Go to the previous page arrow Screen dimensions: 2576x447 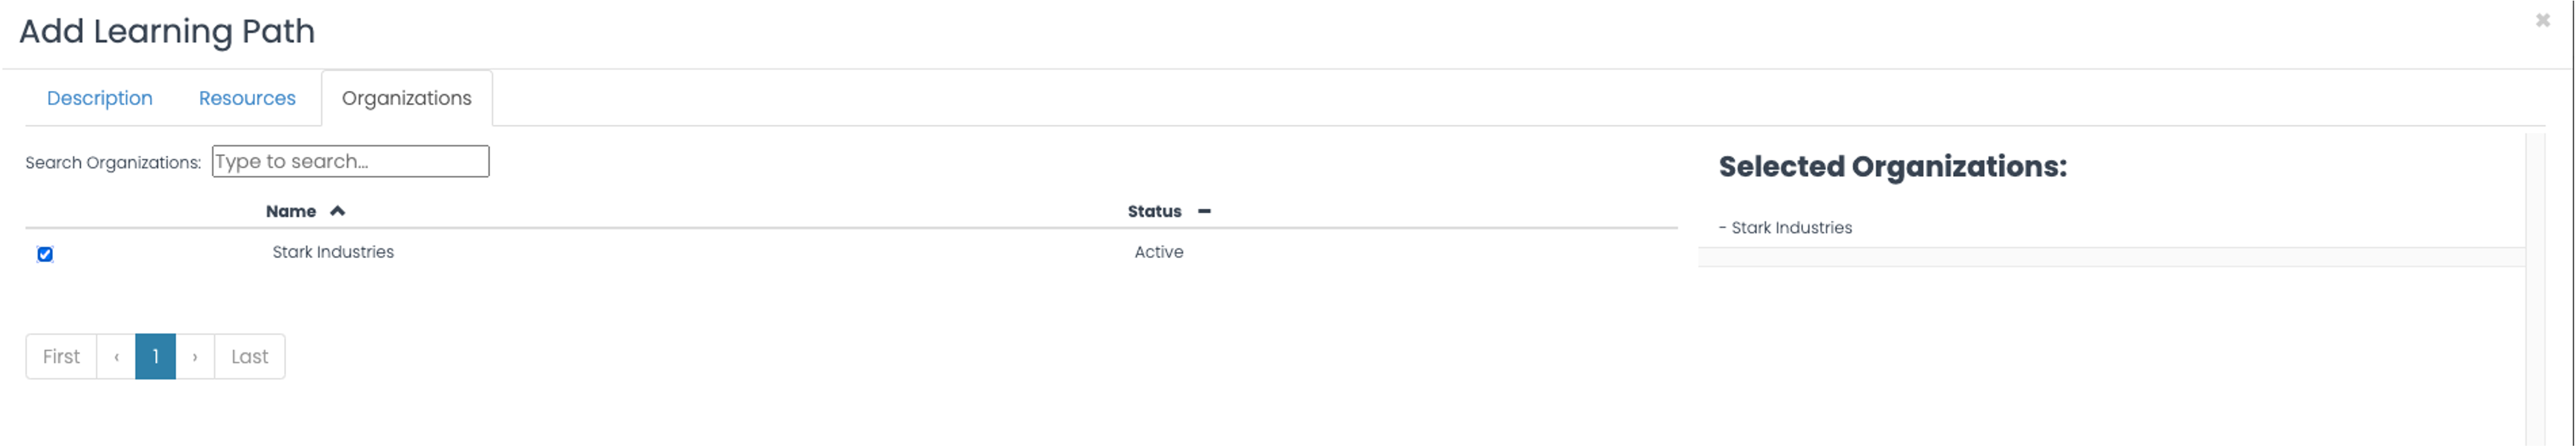pos(116,356)
